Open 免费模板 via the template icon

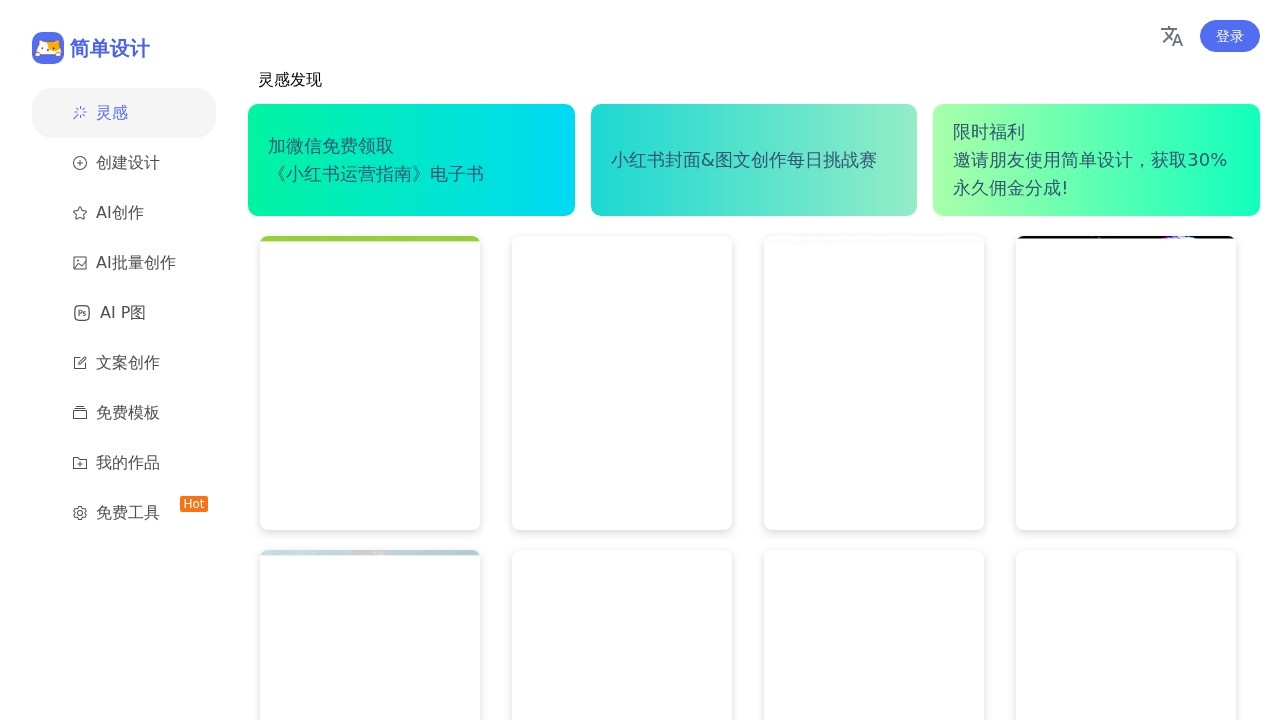point(80,413)
